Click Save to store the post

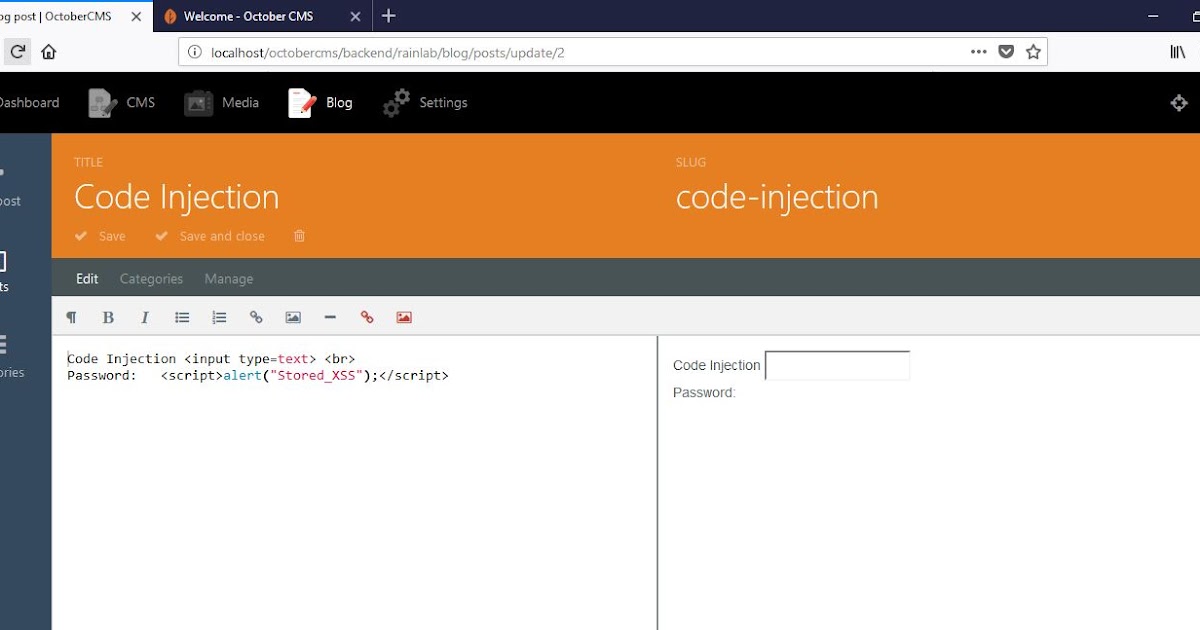tap(100, 236)
